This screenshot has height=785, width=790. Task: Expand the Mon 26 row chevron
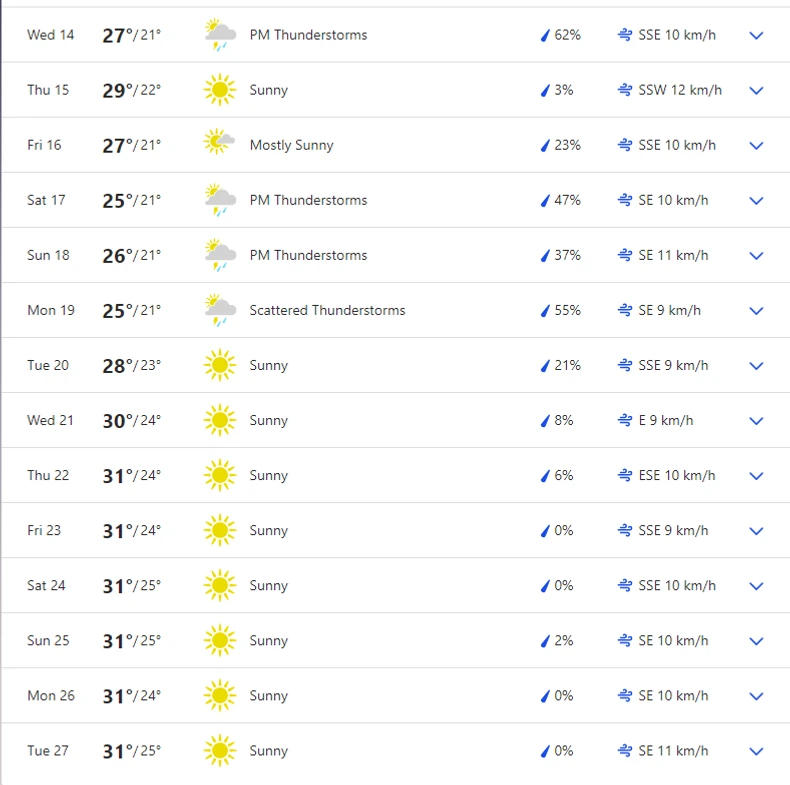[x=756, y=696]
